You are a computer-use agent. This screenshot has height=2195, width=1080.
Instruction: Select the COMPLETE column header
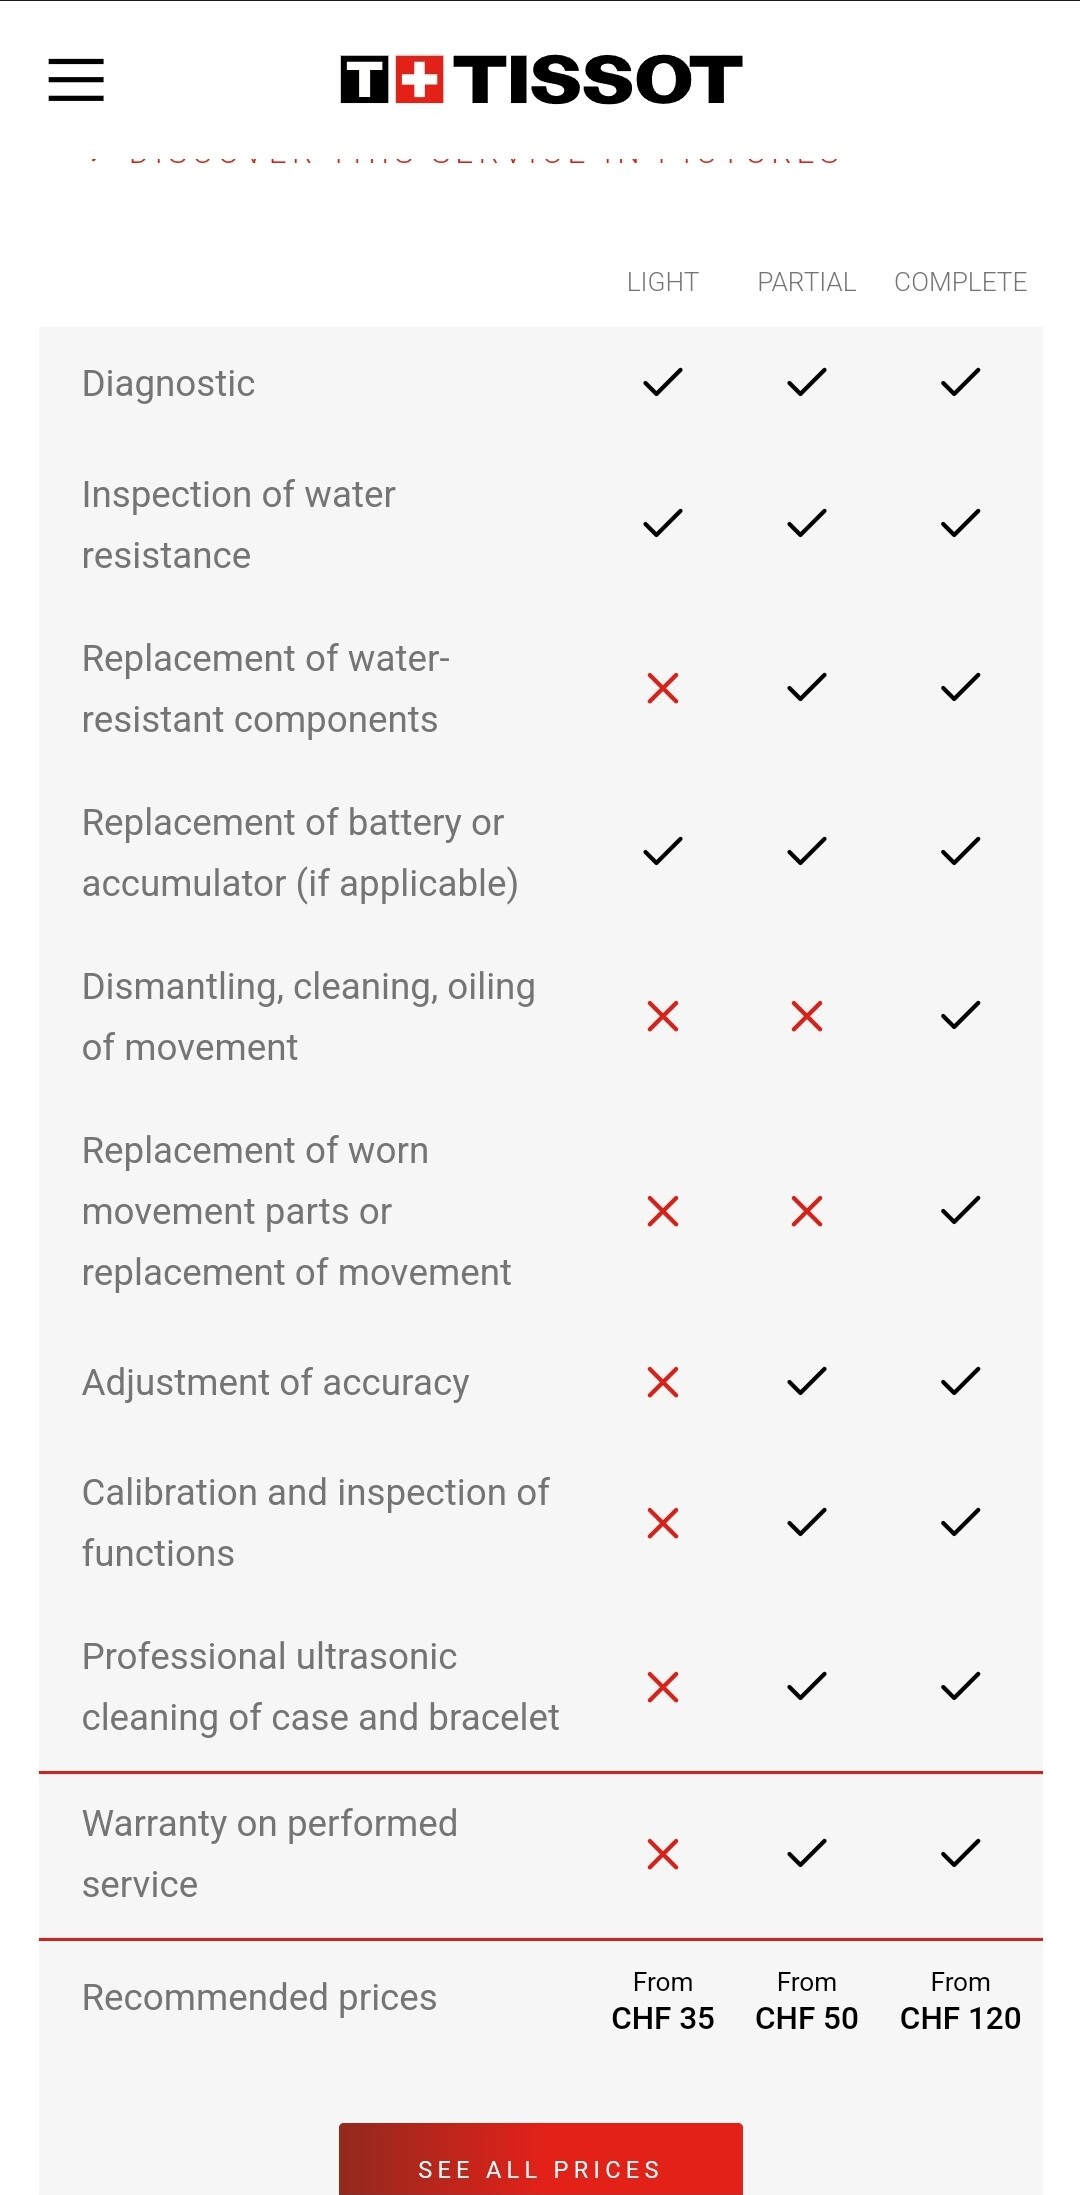click(960, 282)
